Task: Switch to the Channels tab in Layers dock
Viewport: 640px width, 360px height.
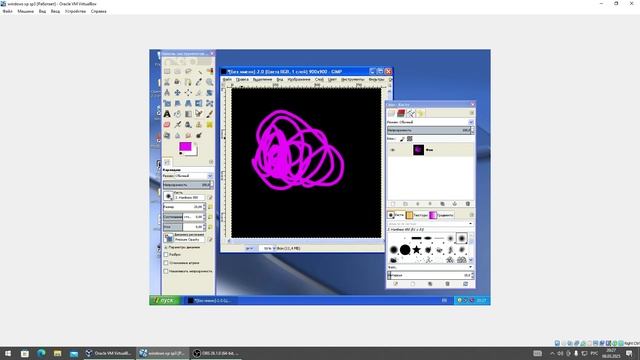Action: tap(401, 113)
